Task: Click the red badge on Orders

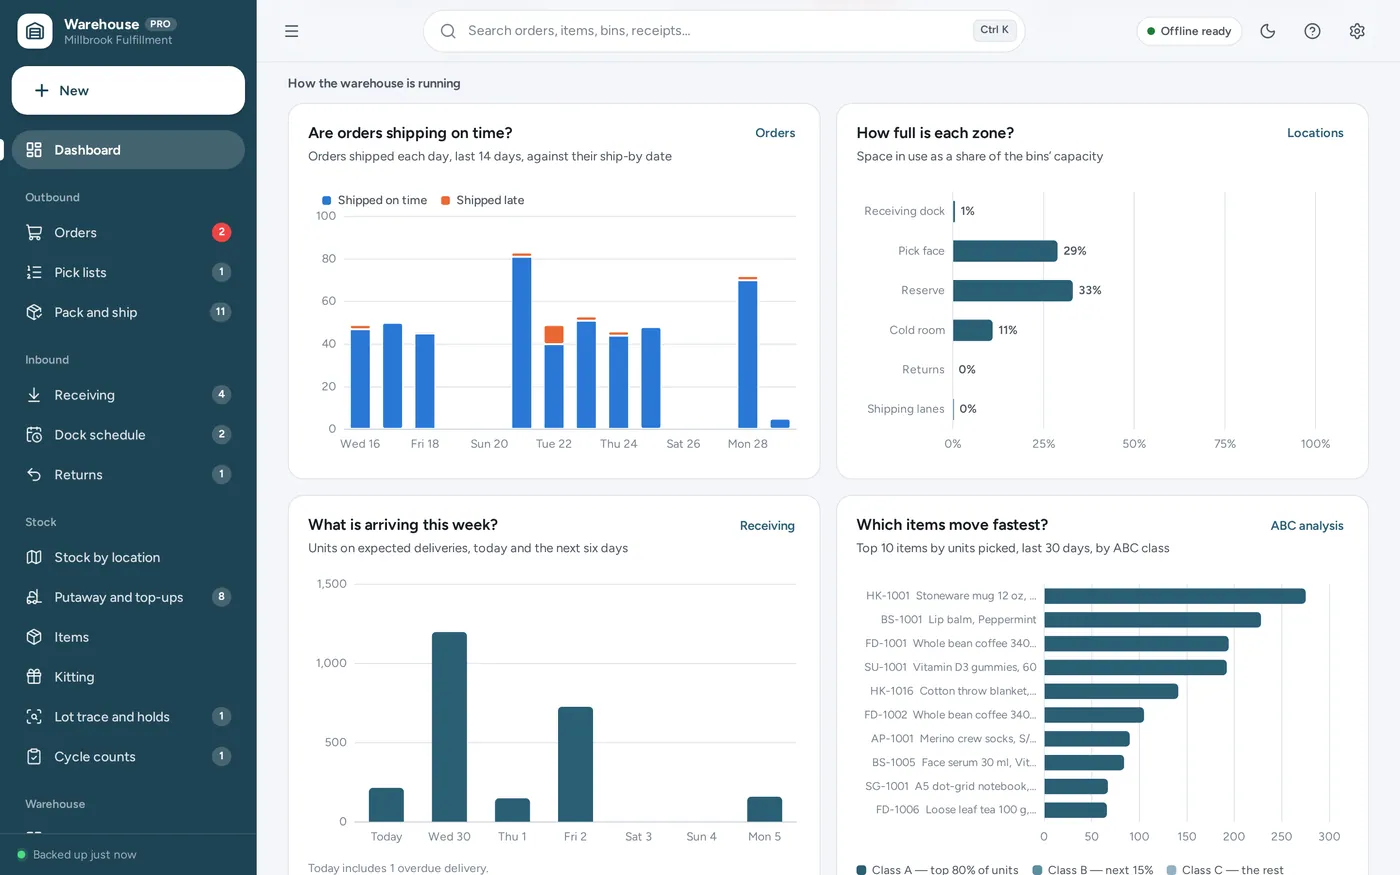Action: pos(222,233)
